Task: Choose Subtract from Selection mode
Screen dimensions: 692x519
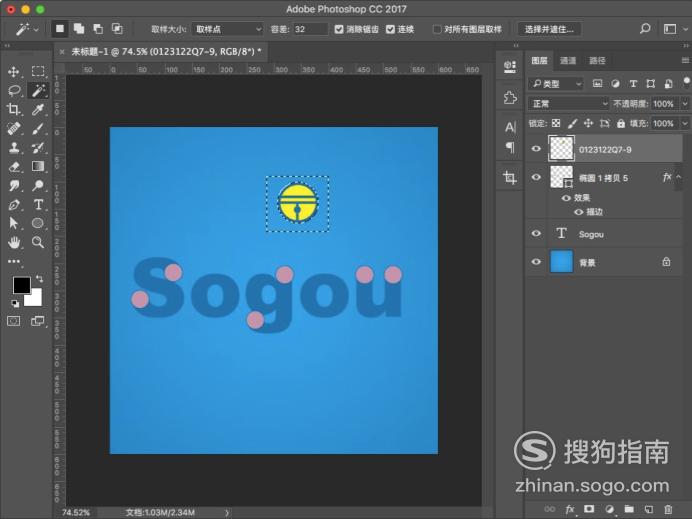Action: 98,29
